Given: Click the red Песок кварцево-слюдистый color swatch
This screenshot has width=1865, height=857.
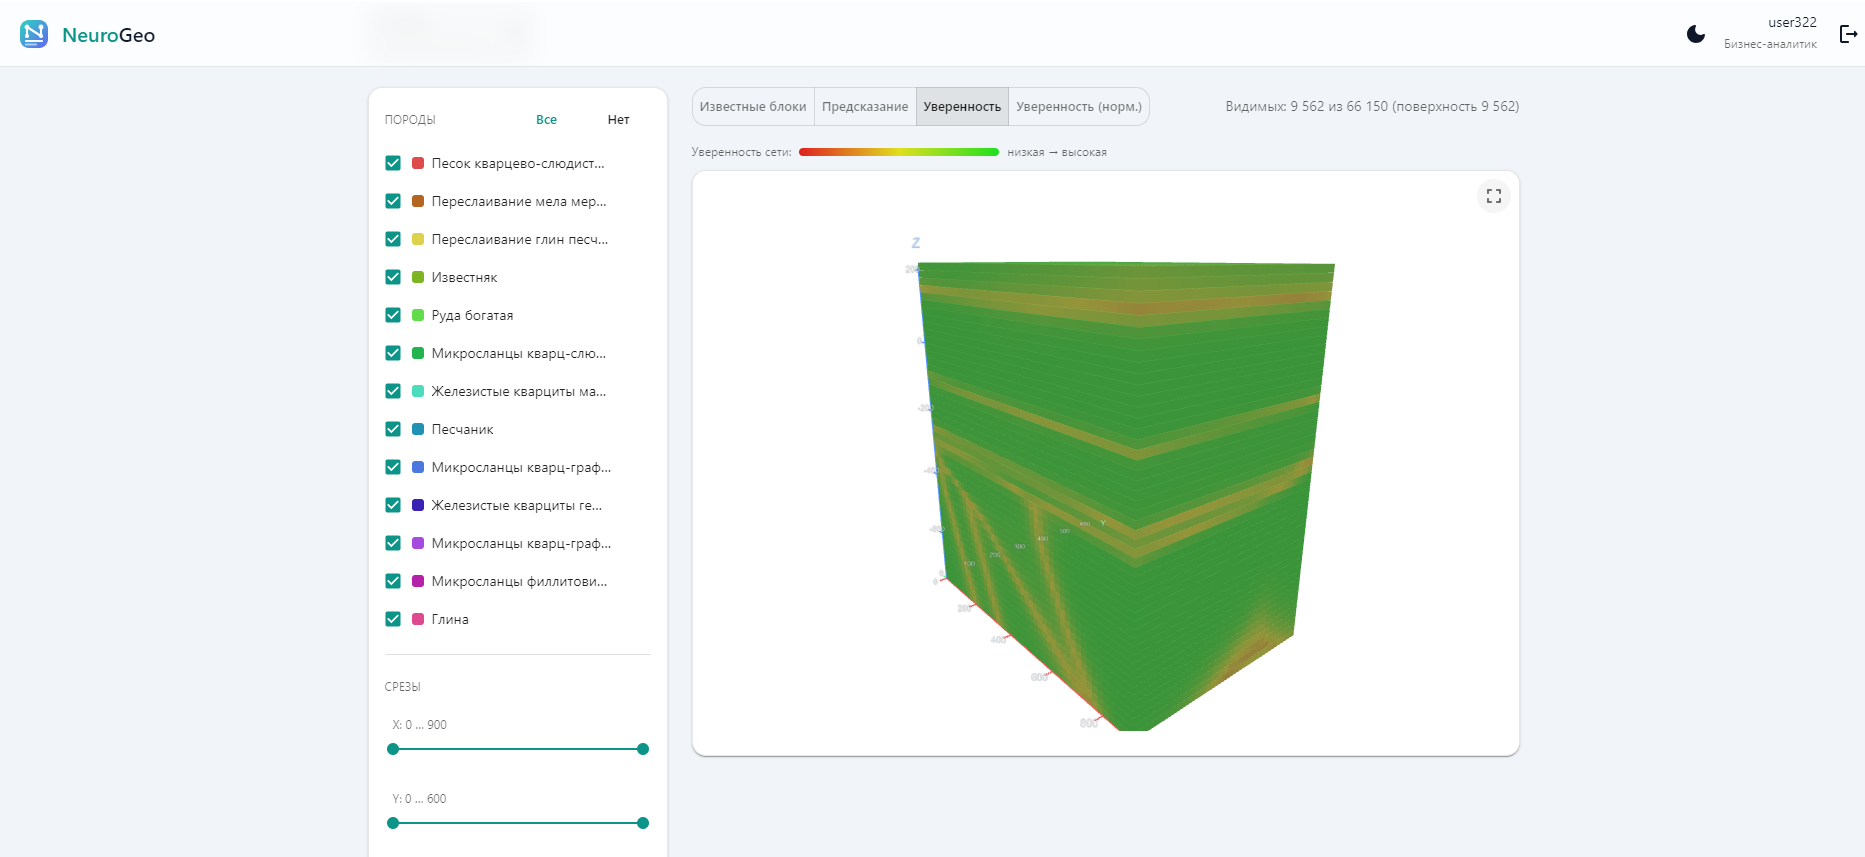Looking at the screenshot, I should pyautogui.click(x=418, y=163).
